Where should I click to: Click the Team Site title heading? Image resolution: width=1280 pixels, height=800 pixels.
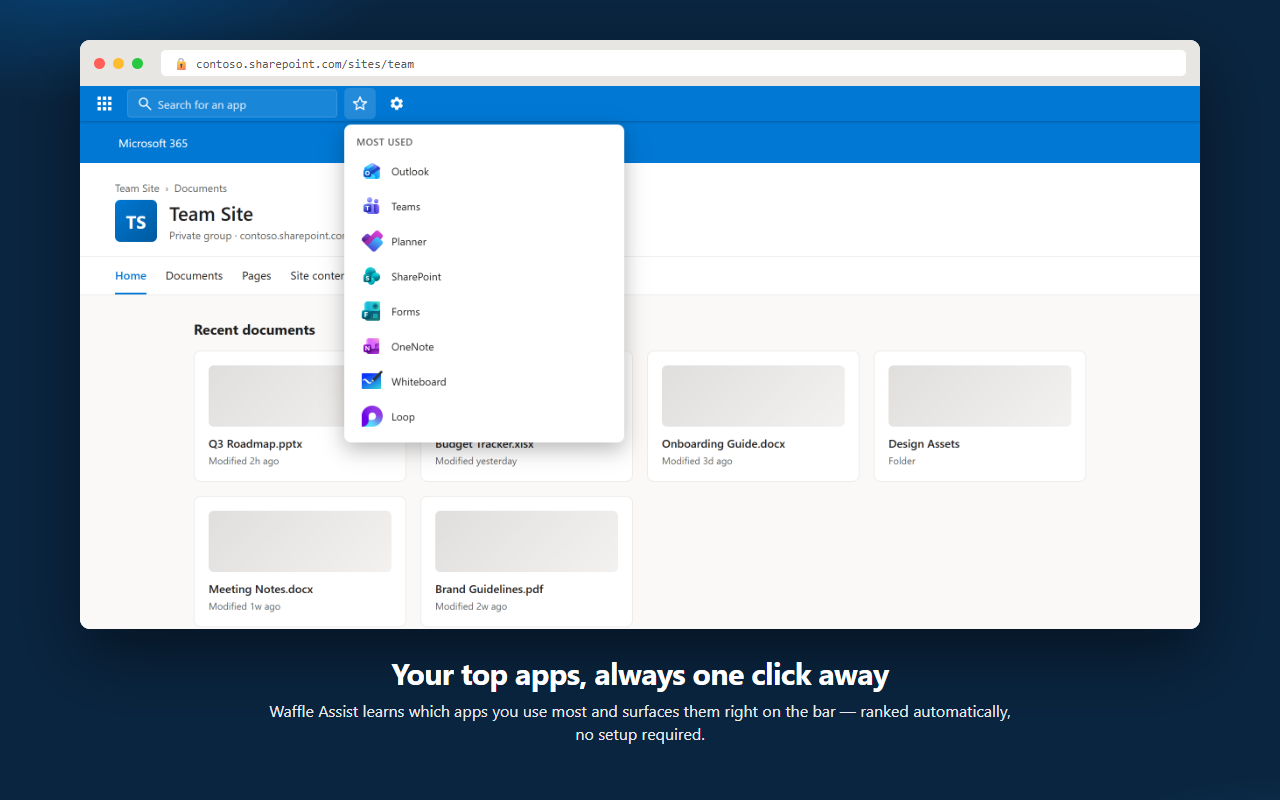tap(211, 214)
